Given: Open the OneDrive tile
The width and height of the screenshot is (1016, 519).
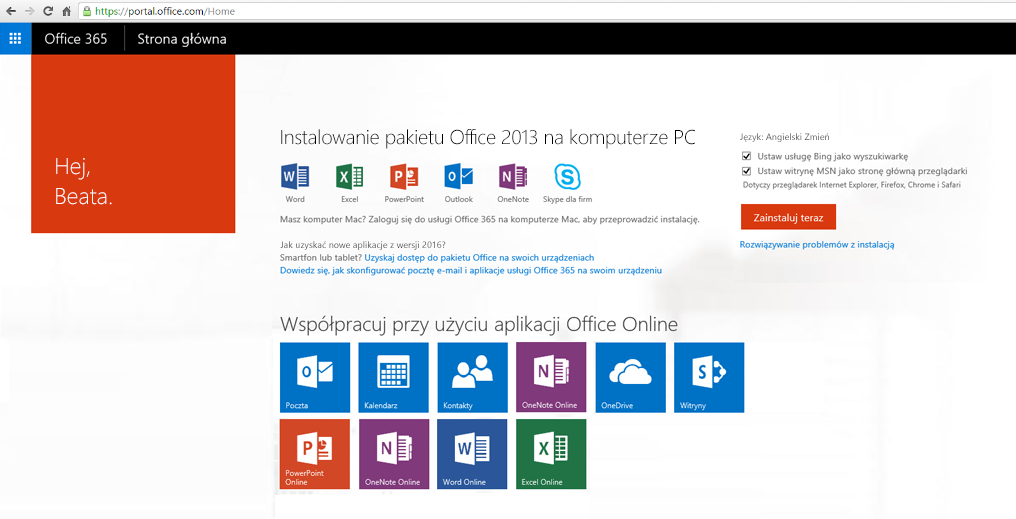Looking at the screenshot, I should tap(630, 377).
